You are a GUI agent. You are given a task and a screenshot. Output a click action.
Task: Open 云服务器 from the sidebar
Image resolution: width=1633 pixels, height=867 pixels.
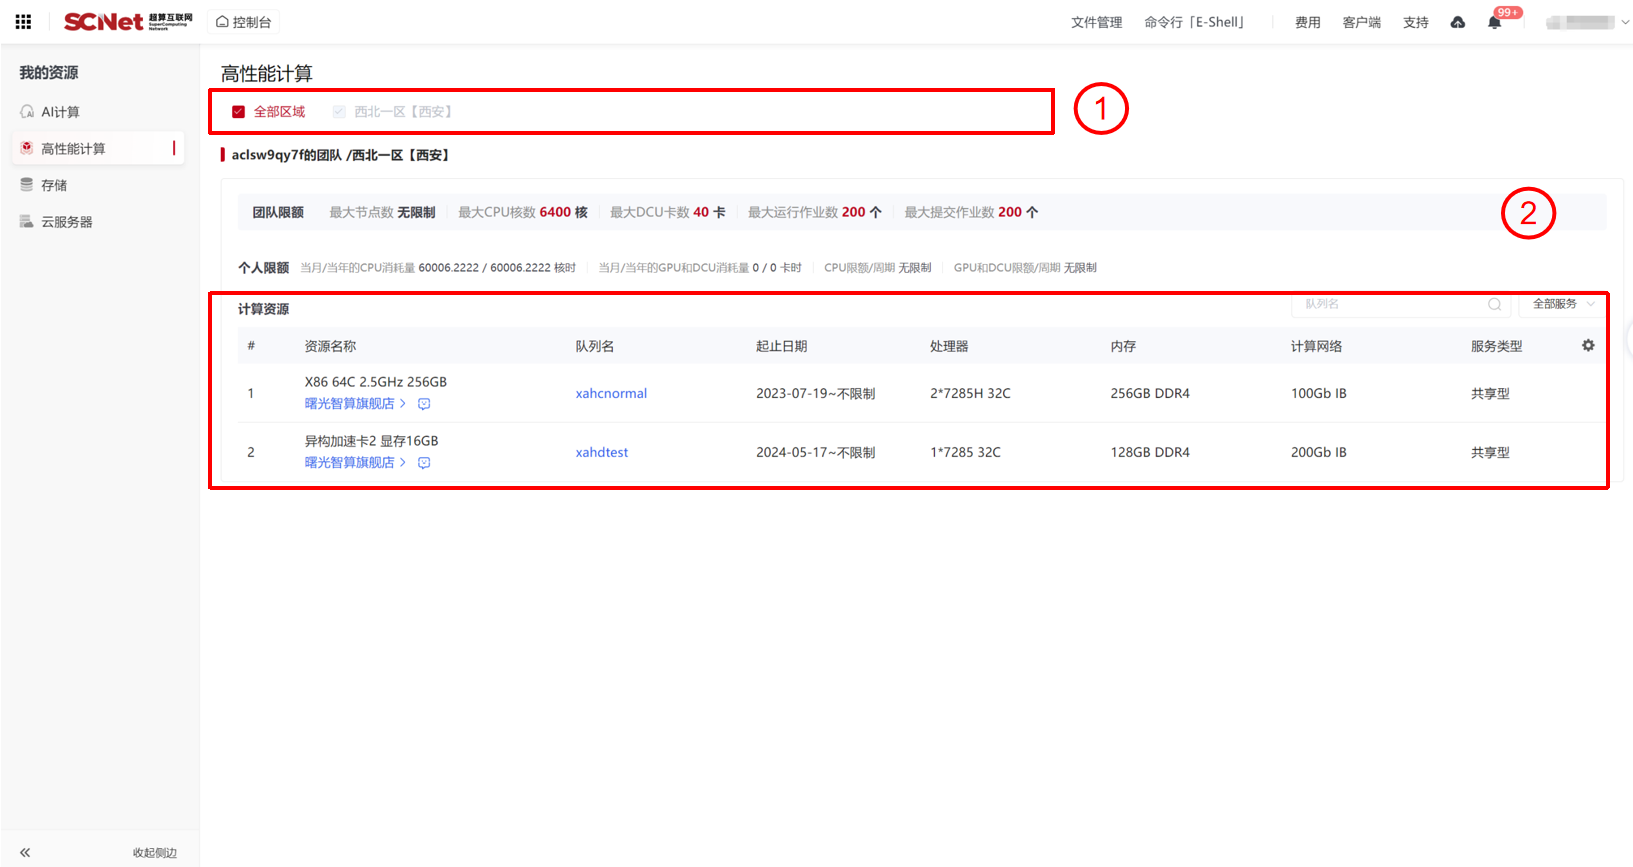[x=66, y=222]
